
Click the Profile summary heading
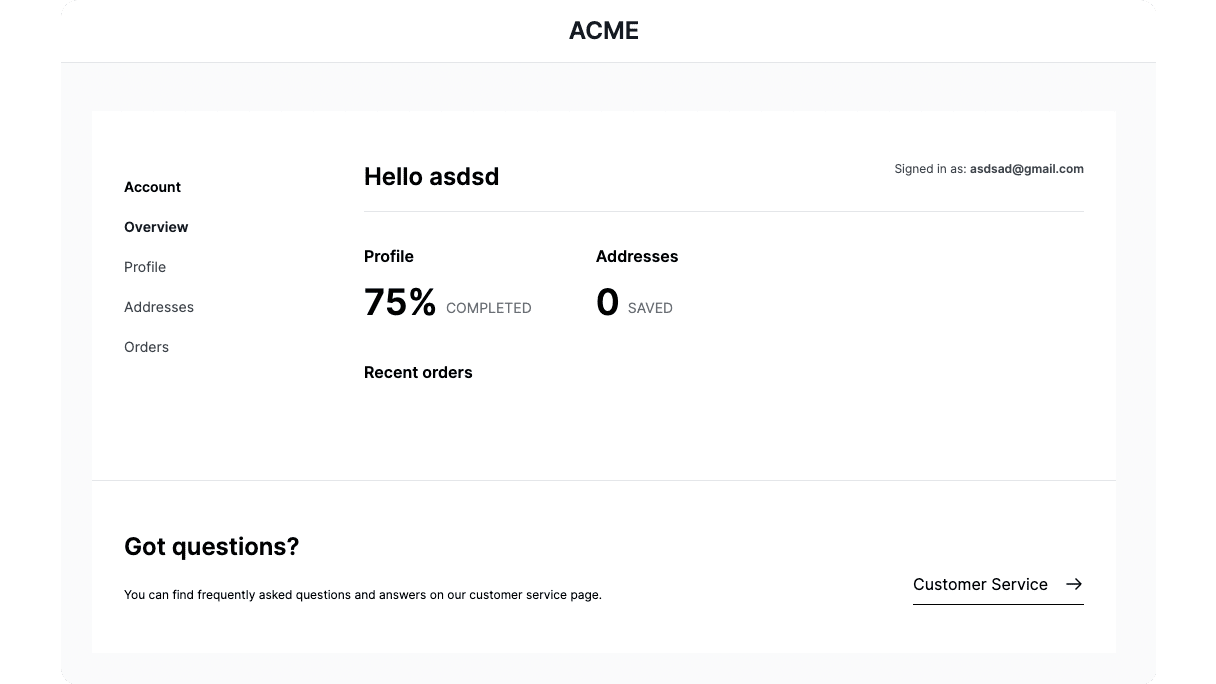click(389, 256)
